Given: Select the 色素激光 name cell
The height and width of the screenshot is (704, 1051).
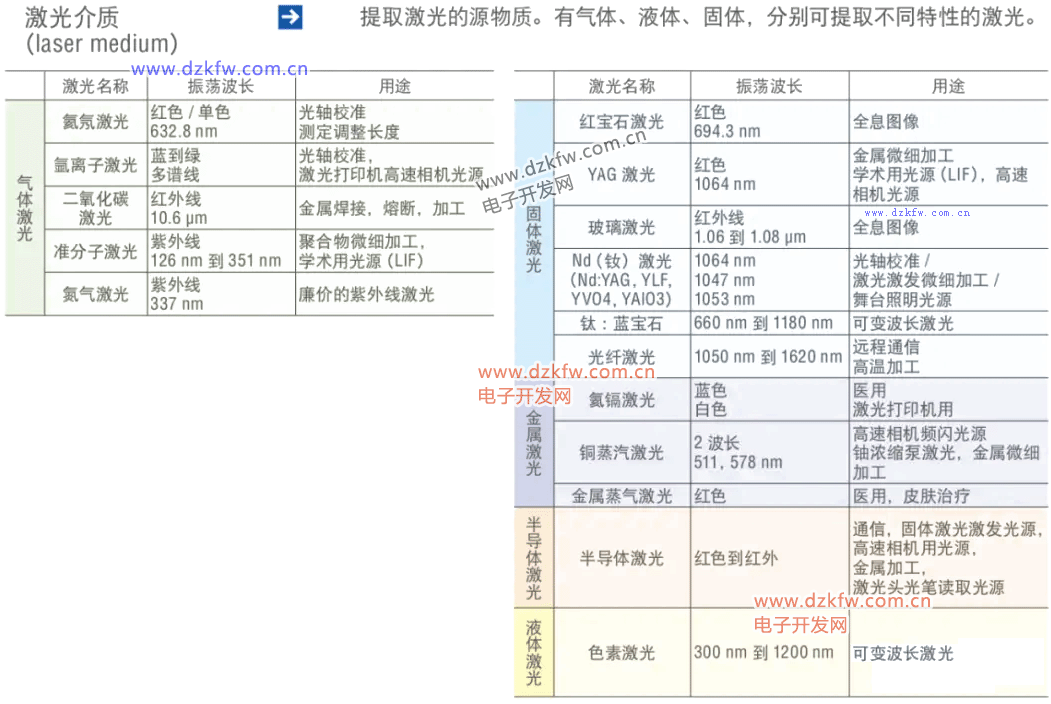Looking at the screenshot, I should pyautogui.click(x=621, y=653).
